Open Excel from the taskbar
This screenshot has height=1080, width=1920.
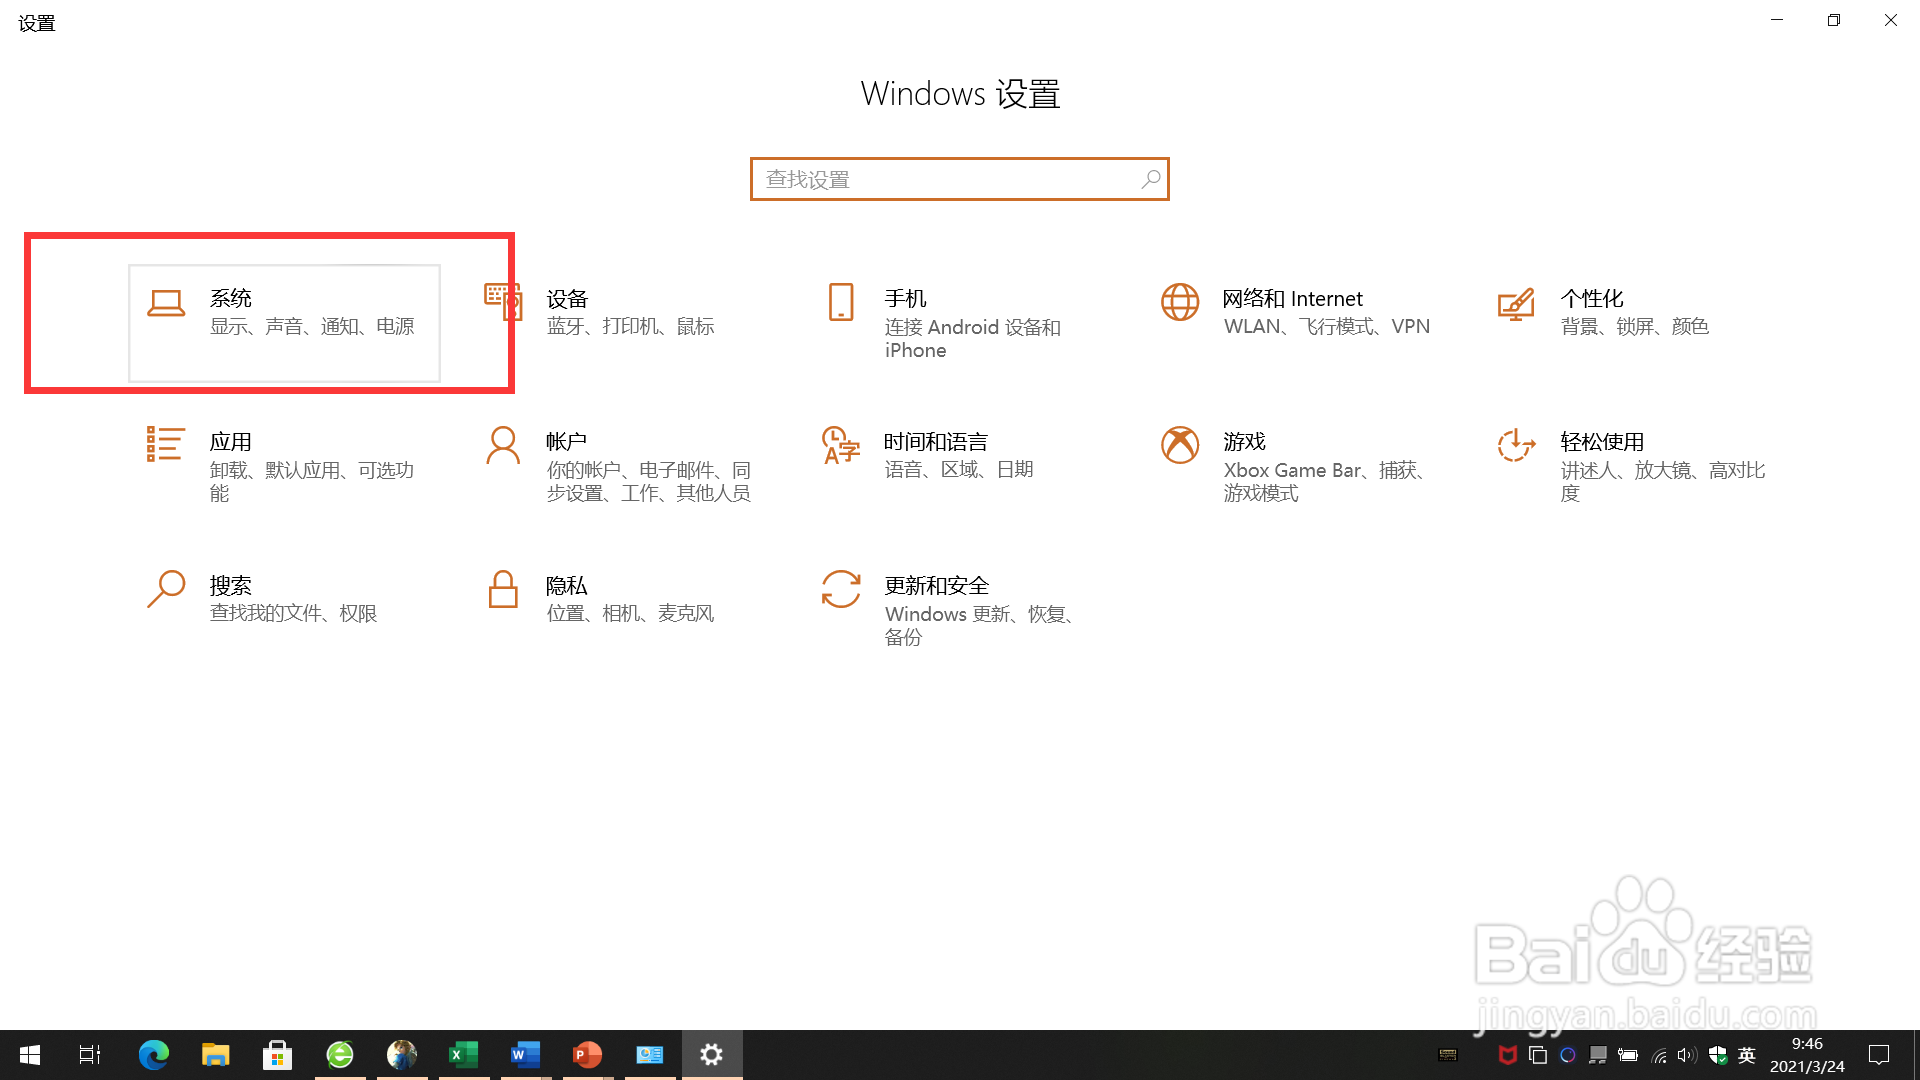[x=463, y=1054]
